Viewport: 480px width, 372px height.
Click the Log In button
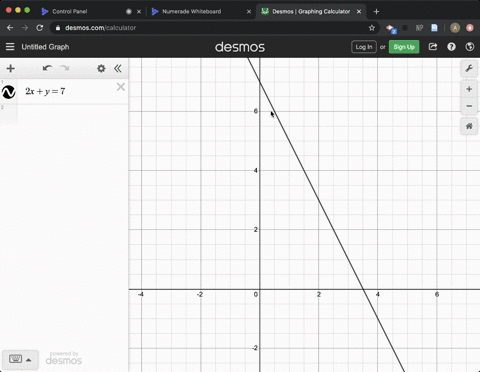coord(364,47)
